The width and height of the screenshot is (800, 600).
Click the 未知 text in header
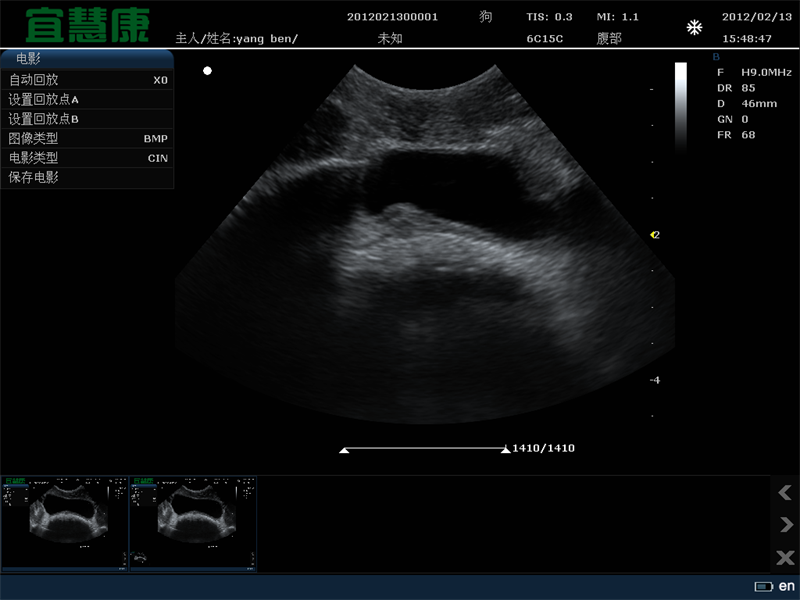coord(390,38)
